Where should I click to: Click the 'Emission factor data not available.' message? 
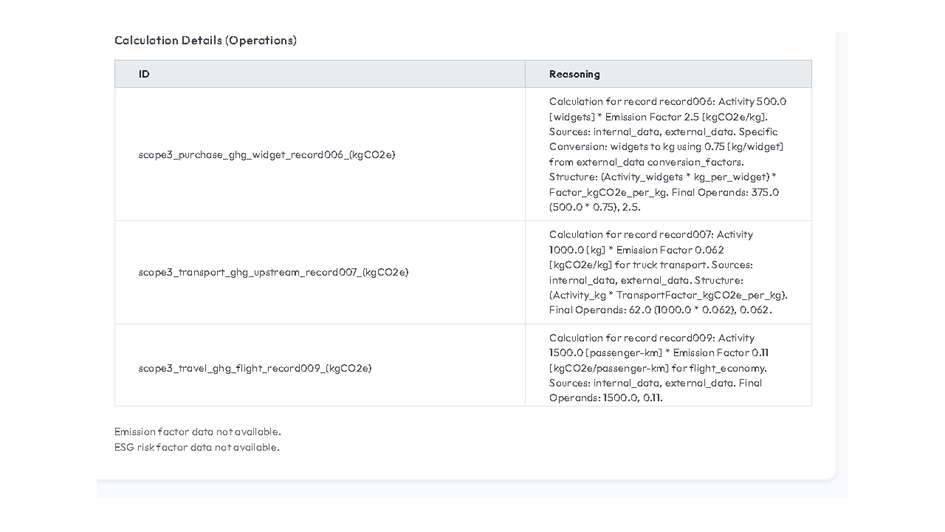197,432
